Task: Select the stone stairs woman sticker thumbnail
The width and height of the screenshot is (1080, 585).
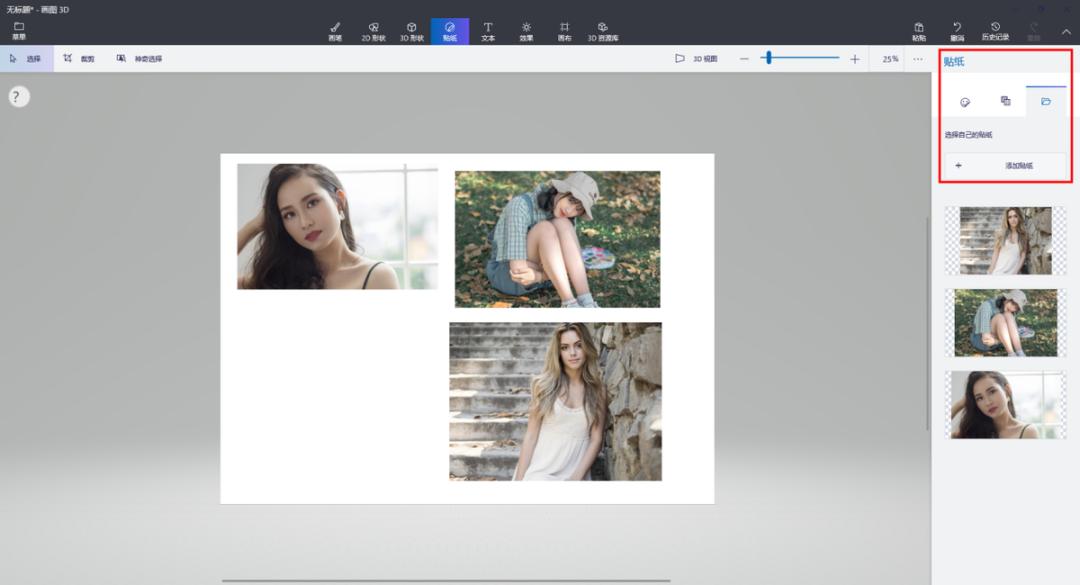Action: click(1005, 241)
